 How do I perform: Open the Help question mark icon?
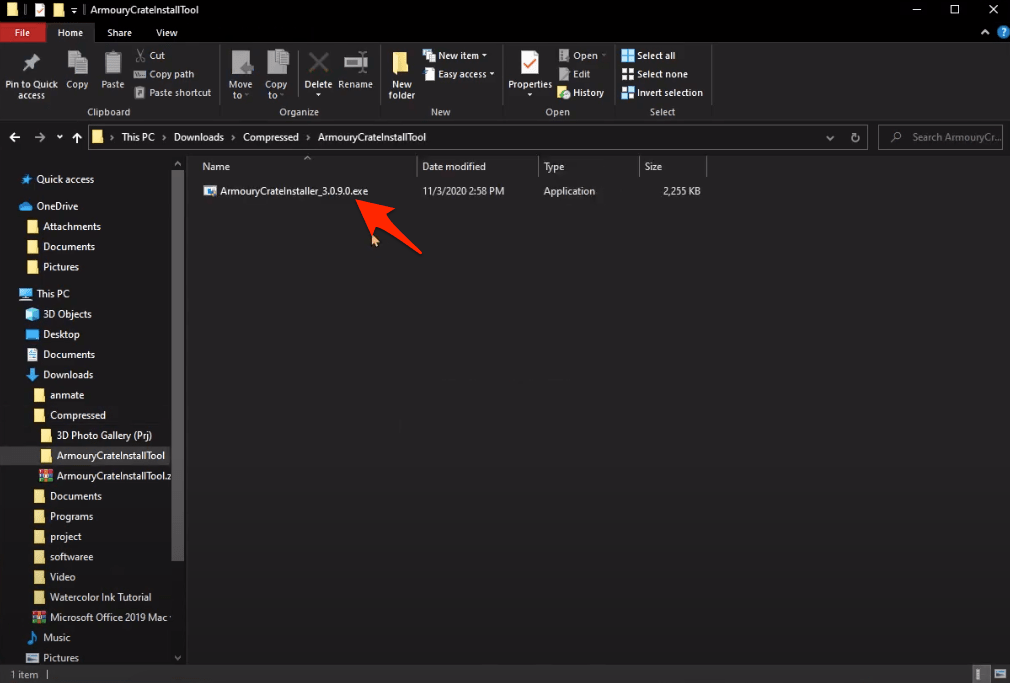click(x=1003, y=32)
